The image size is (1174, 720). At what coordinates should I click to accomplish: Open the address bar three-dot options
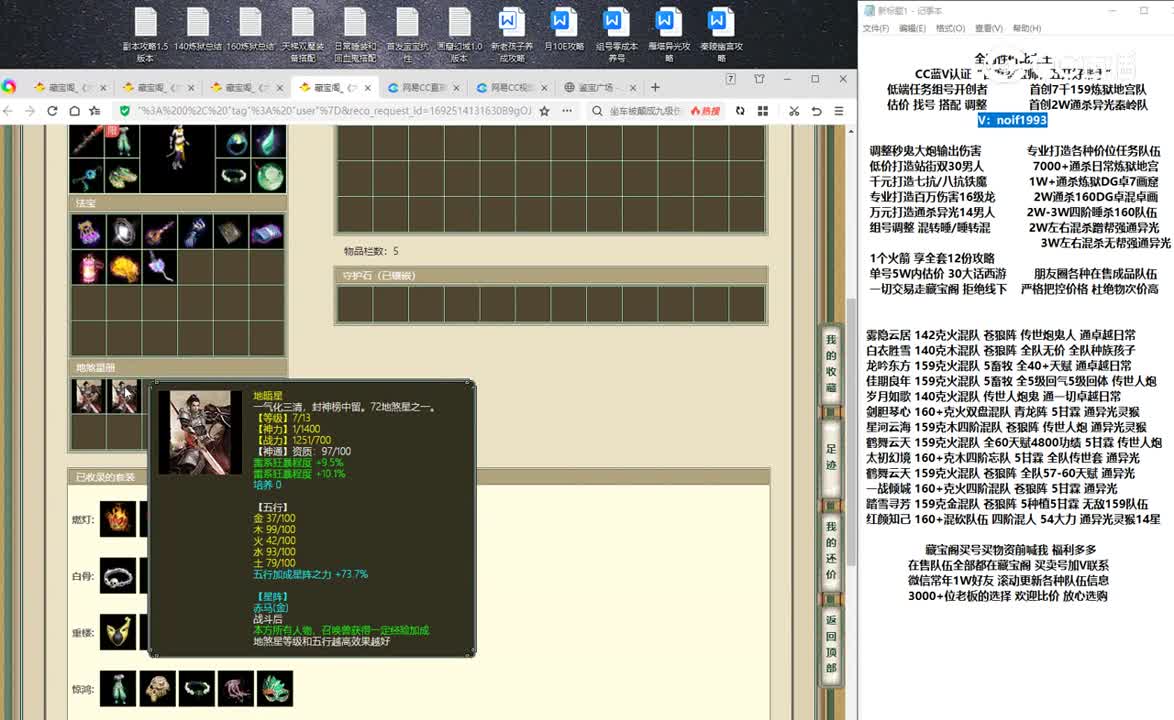[567, 111]
